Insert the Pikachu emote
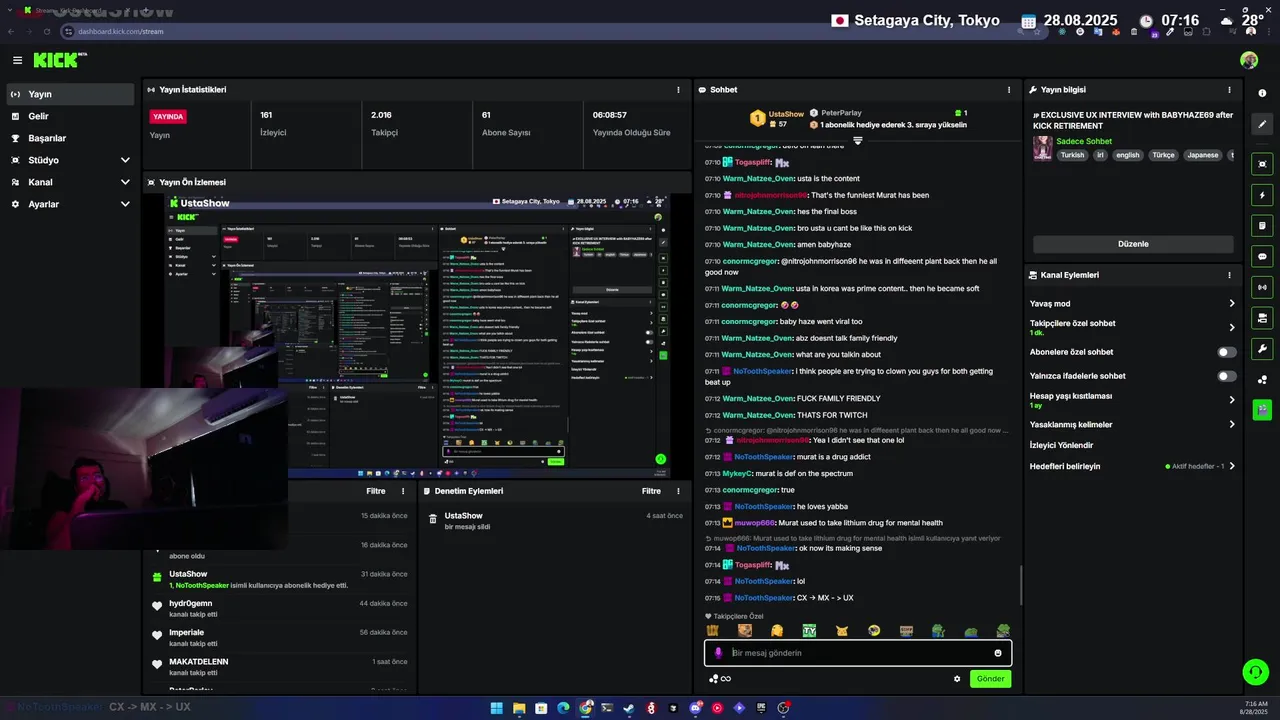This screenshot has height=720, width=1280. [x=842, y=631]
